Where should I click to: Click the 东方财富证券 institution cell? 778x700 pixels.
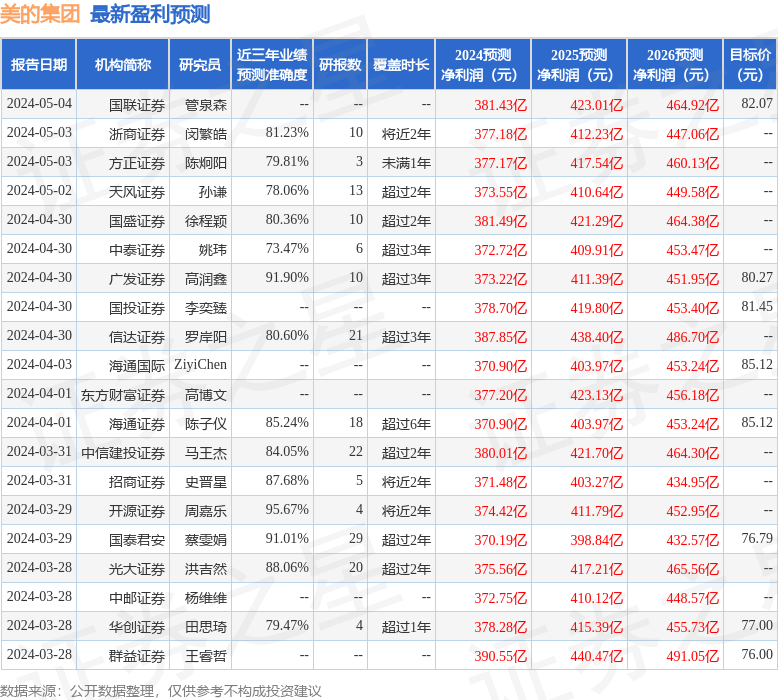(123, 395)
